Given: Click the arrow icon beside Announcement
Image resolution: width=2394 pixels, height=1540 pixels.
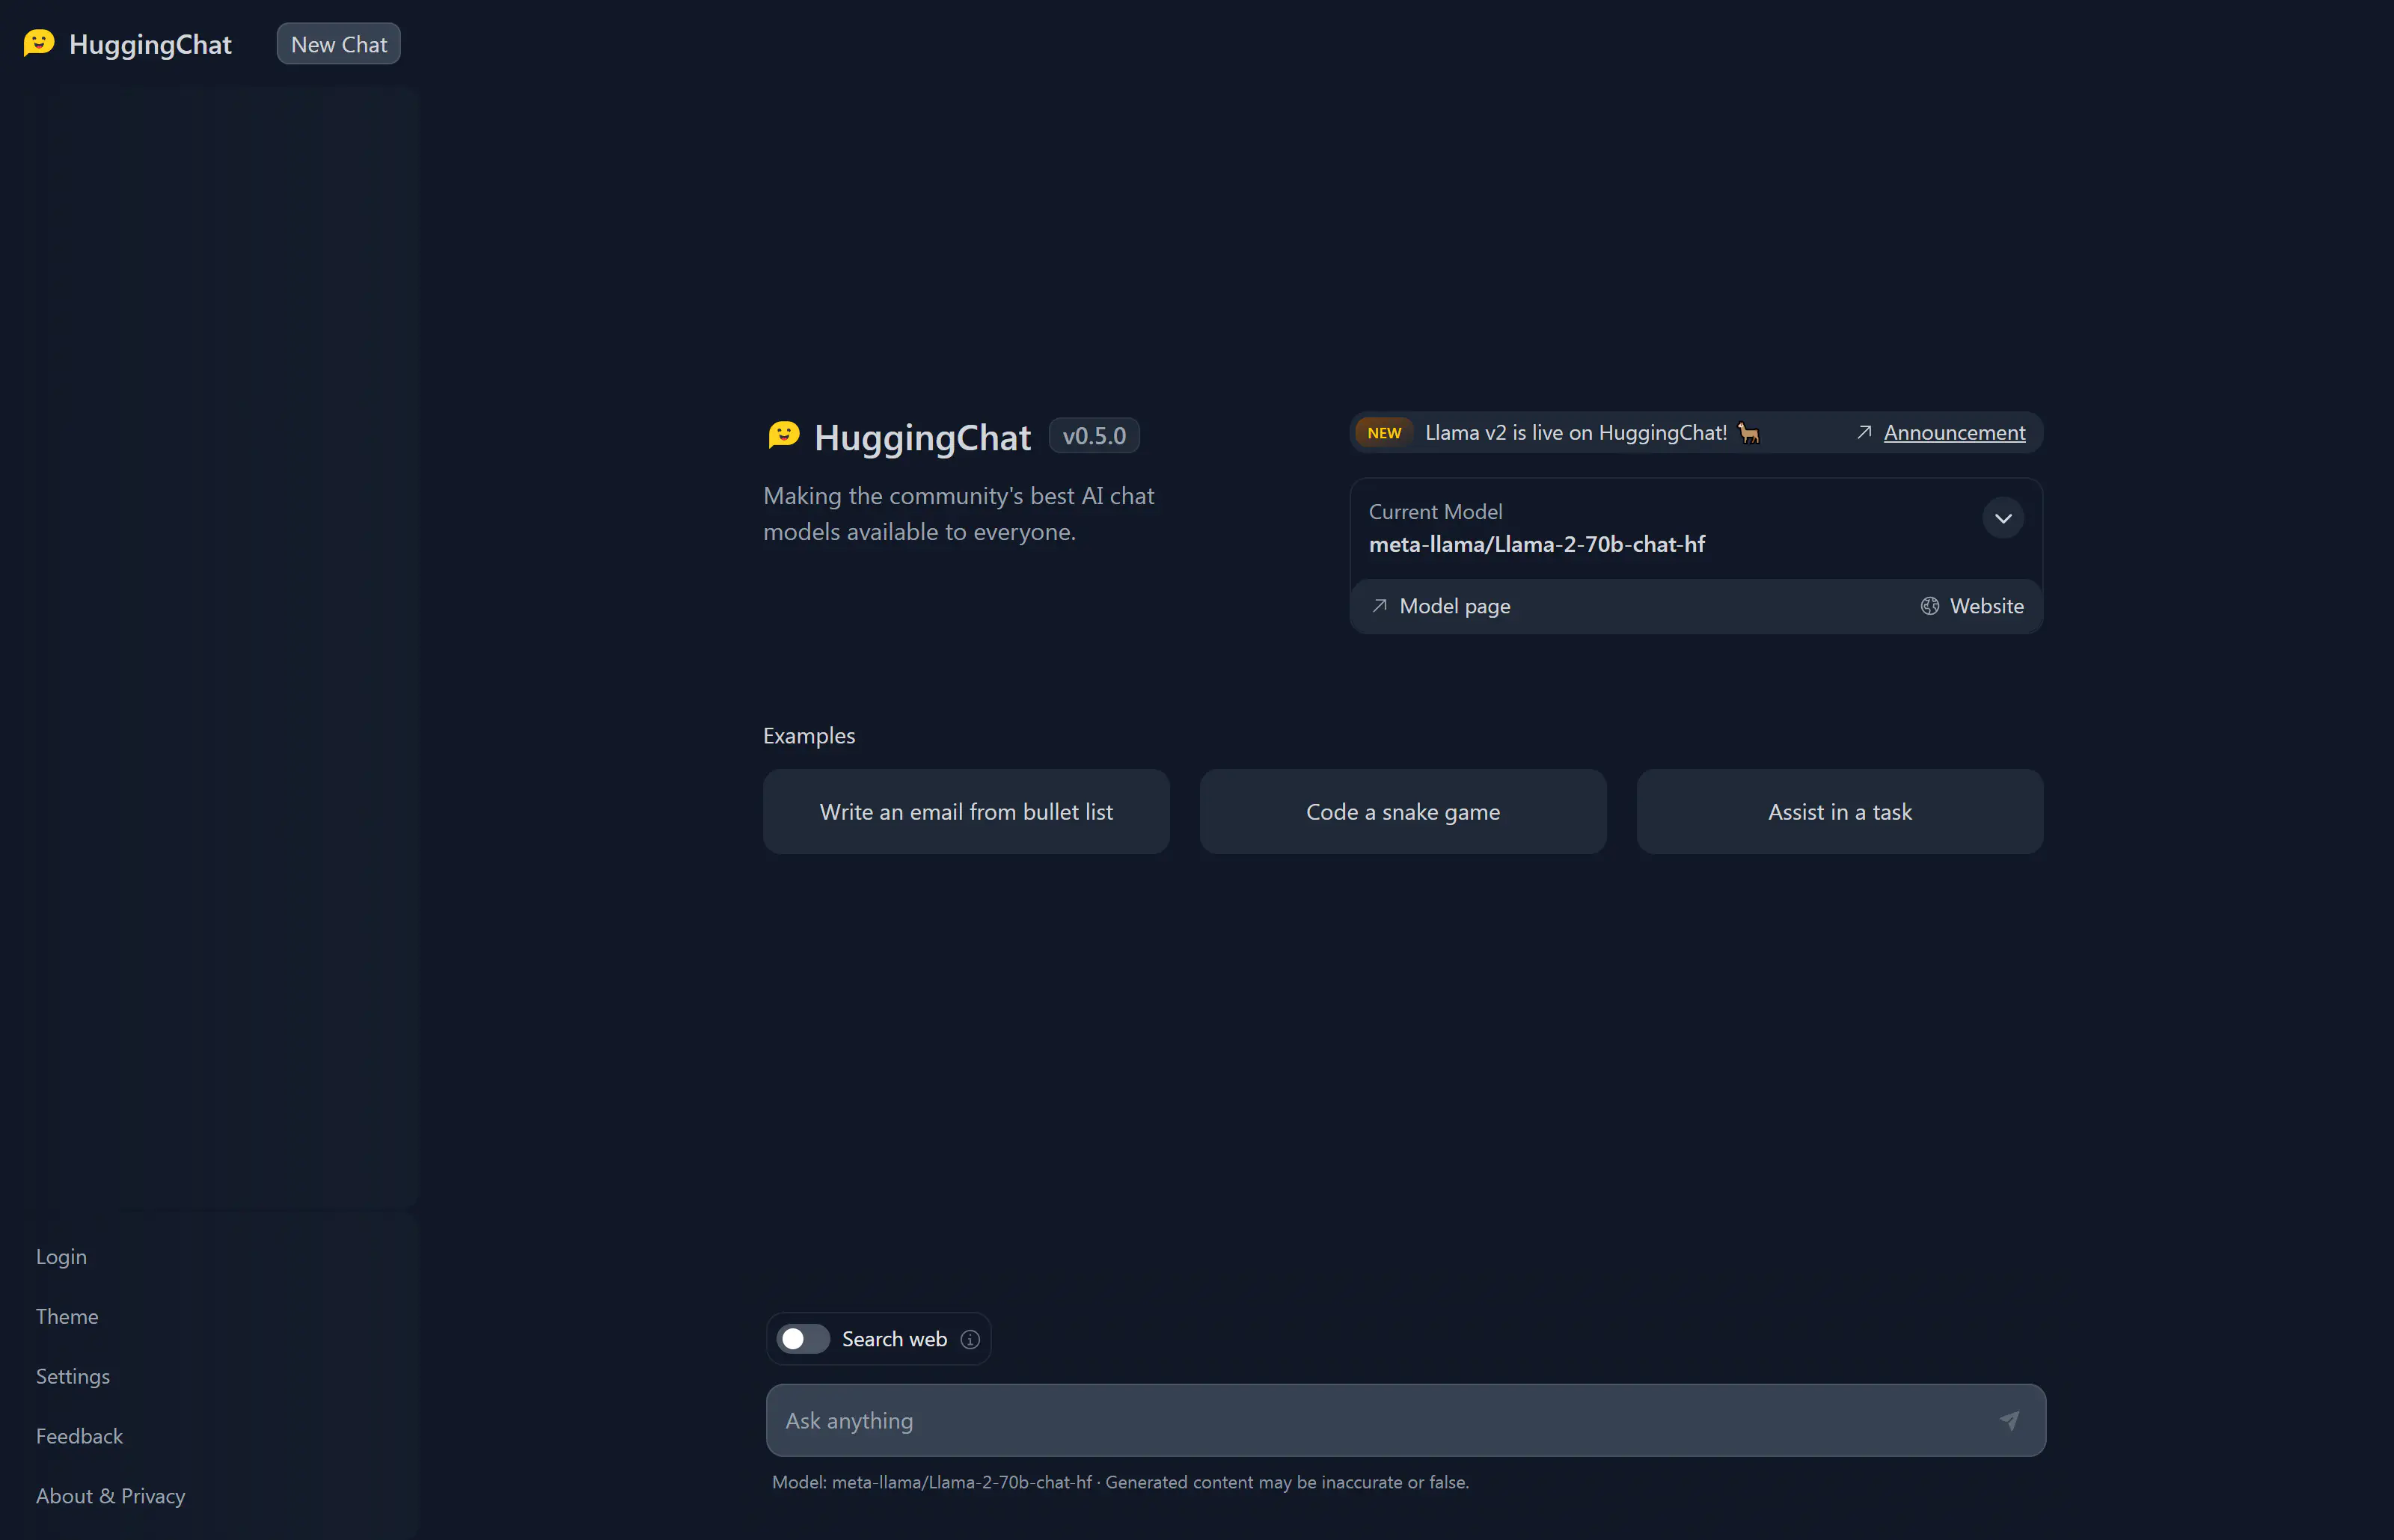Looking at the screenshot, I should [1864, 432].
